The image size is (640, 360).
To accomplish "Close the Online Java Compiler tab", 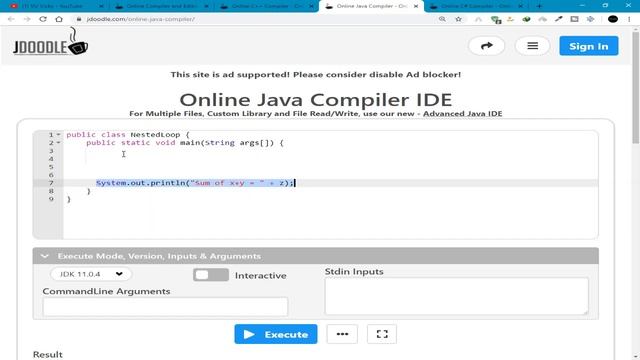I will pos(416,6).
